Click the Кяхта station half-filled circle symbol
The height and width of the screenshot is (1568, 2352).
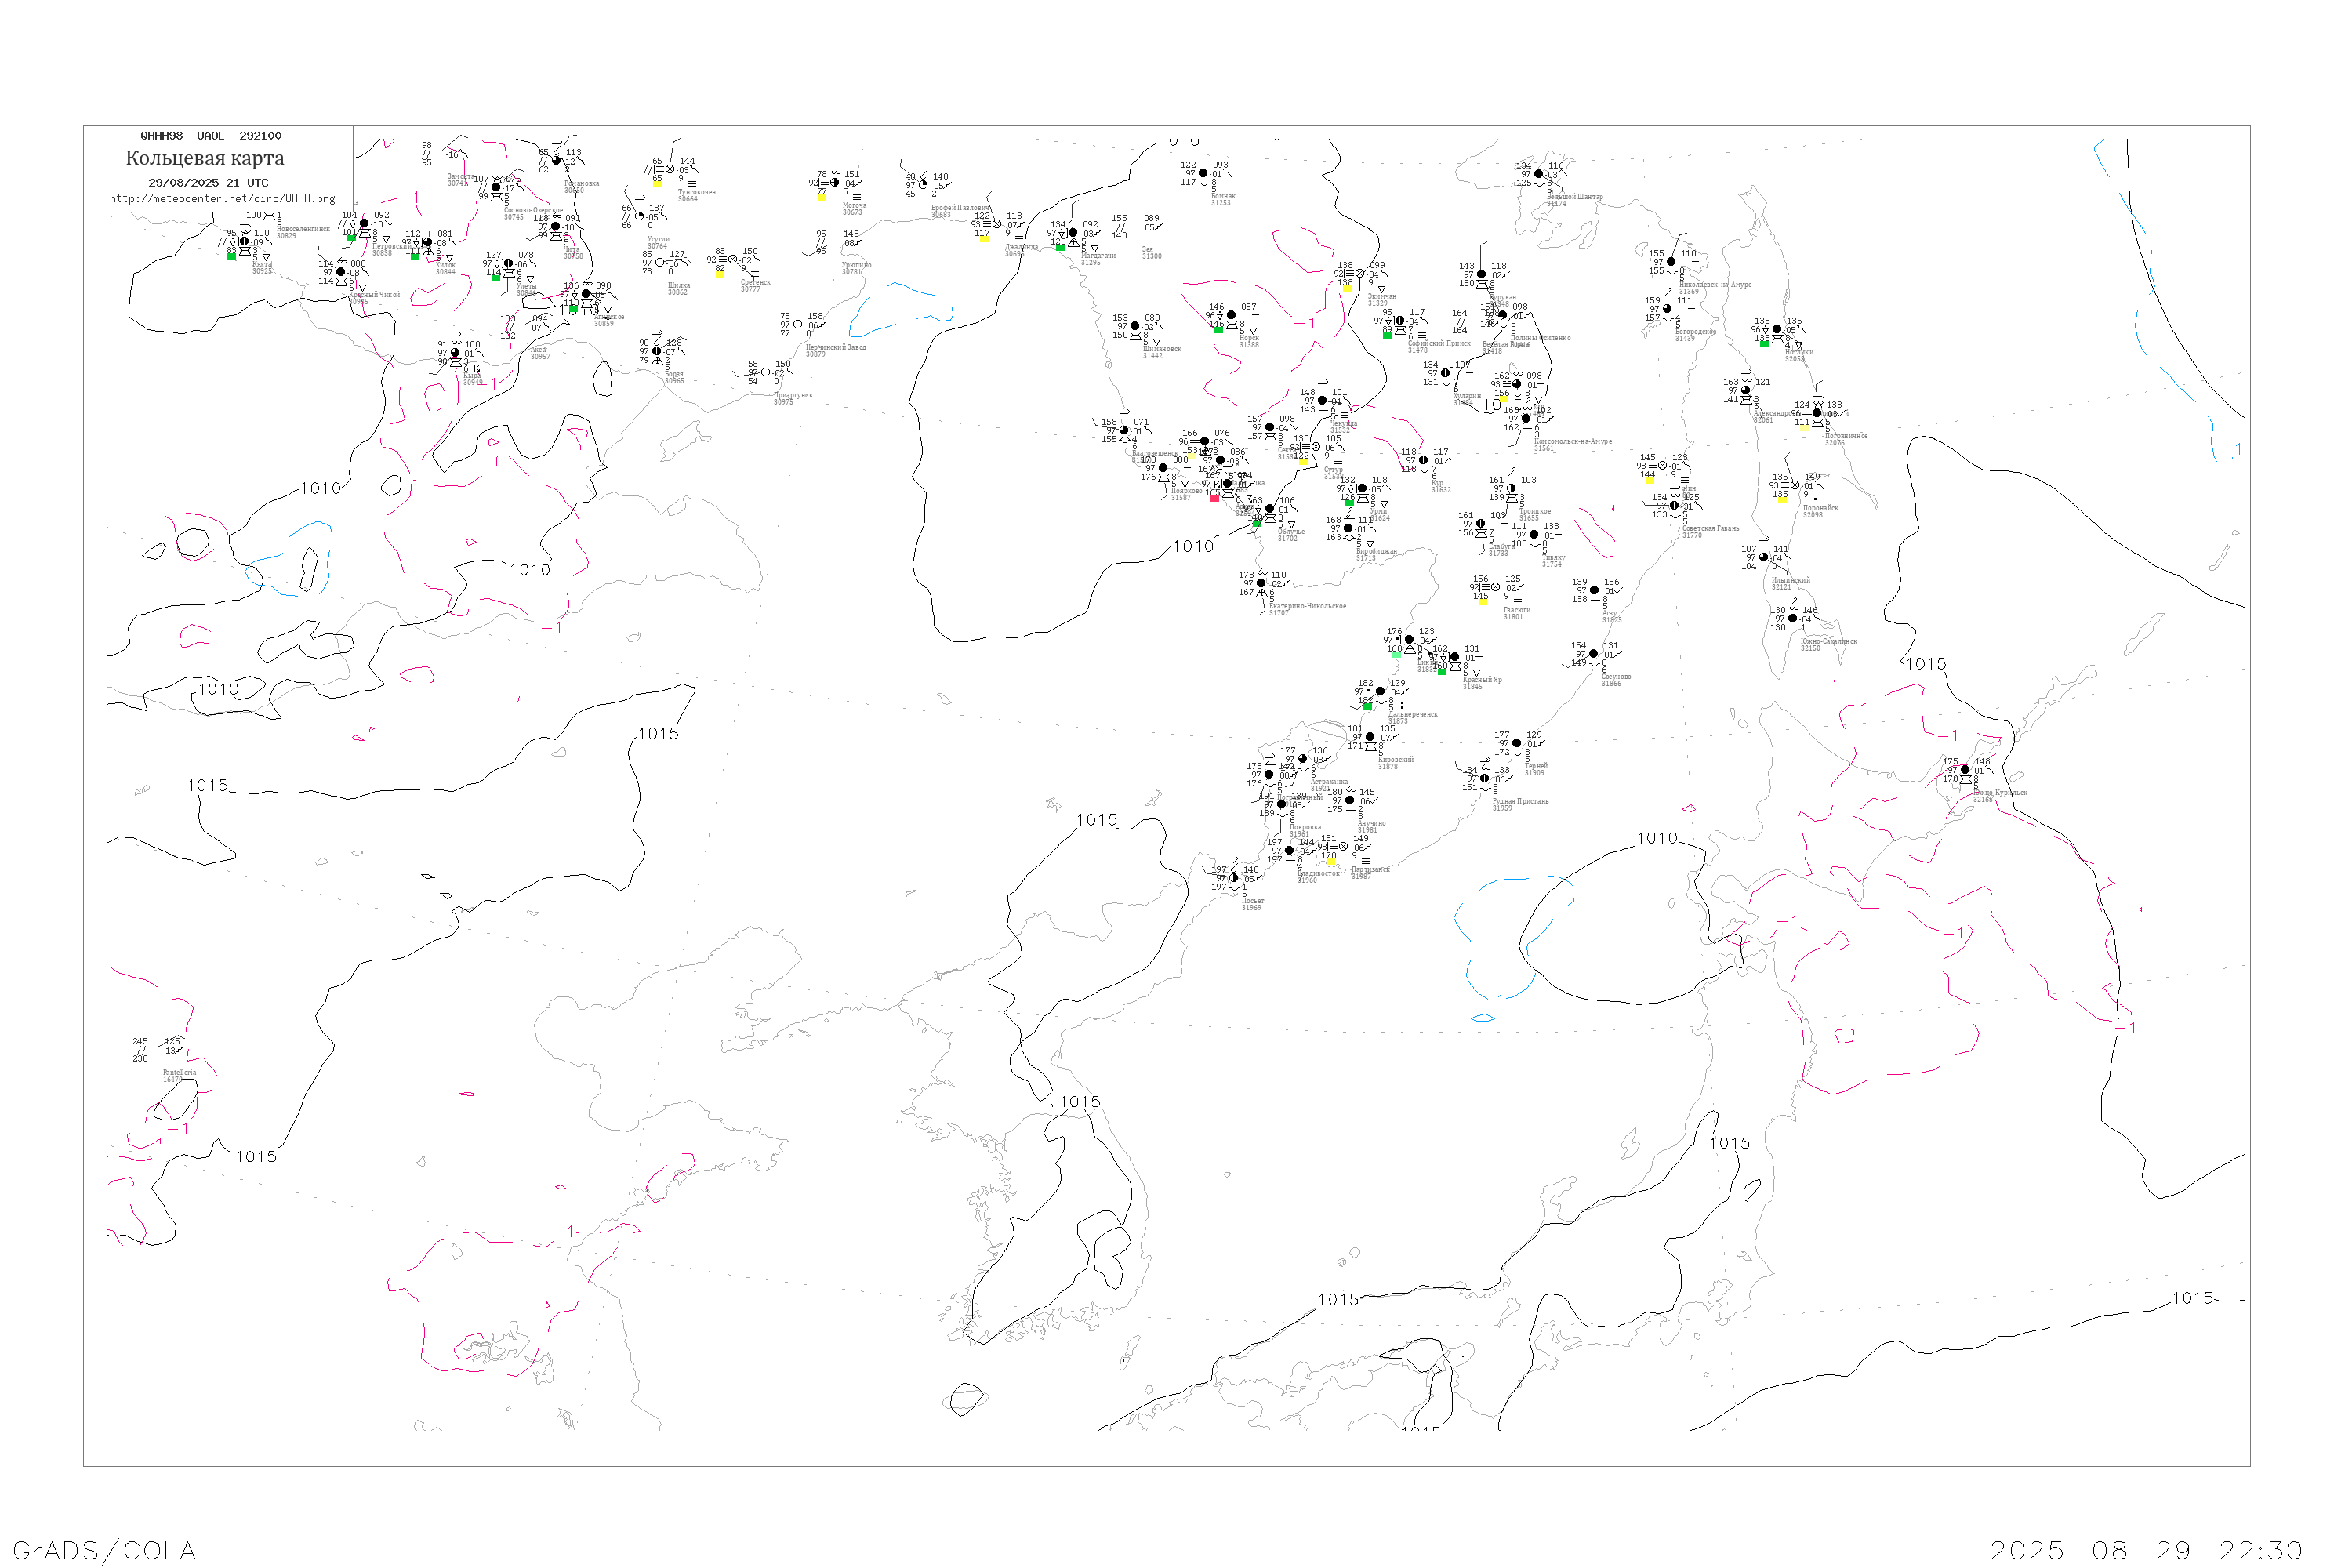(245, 241)
